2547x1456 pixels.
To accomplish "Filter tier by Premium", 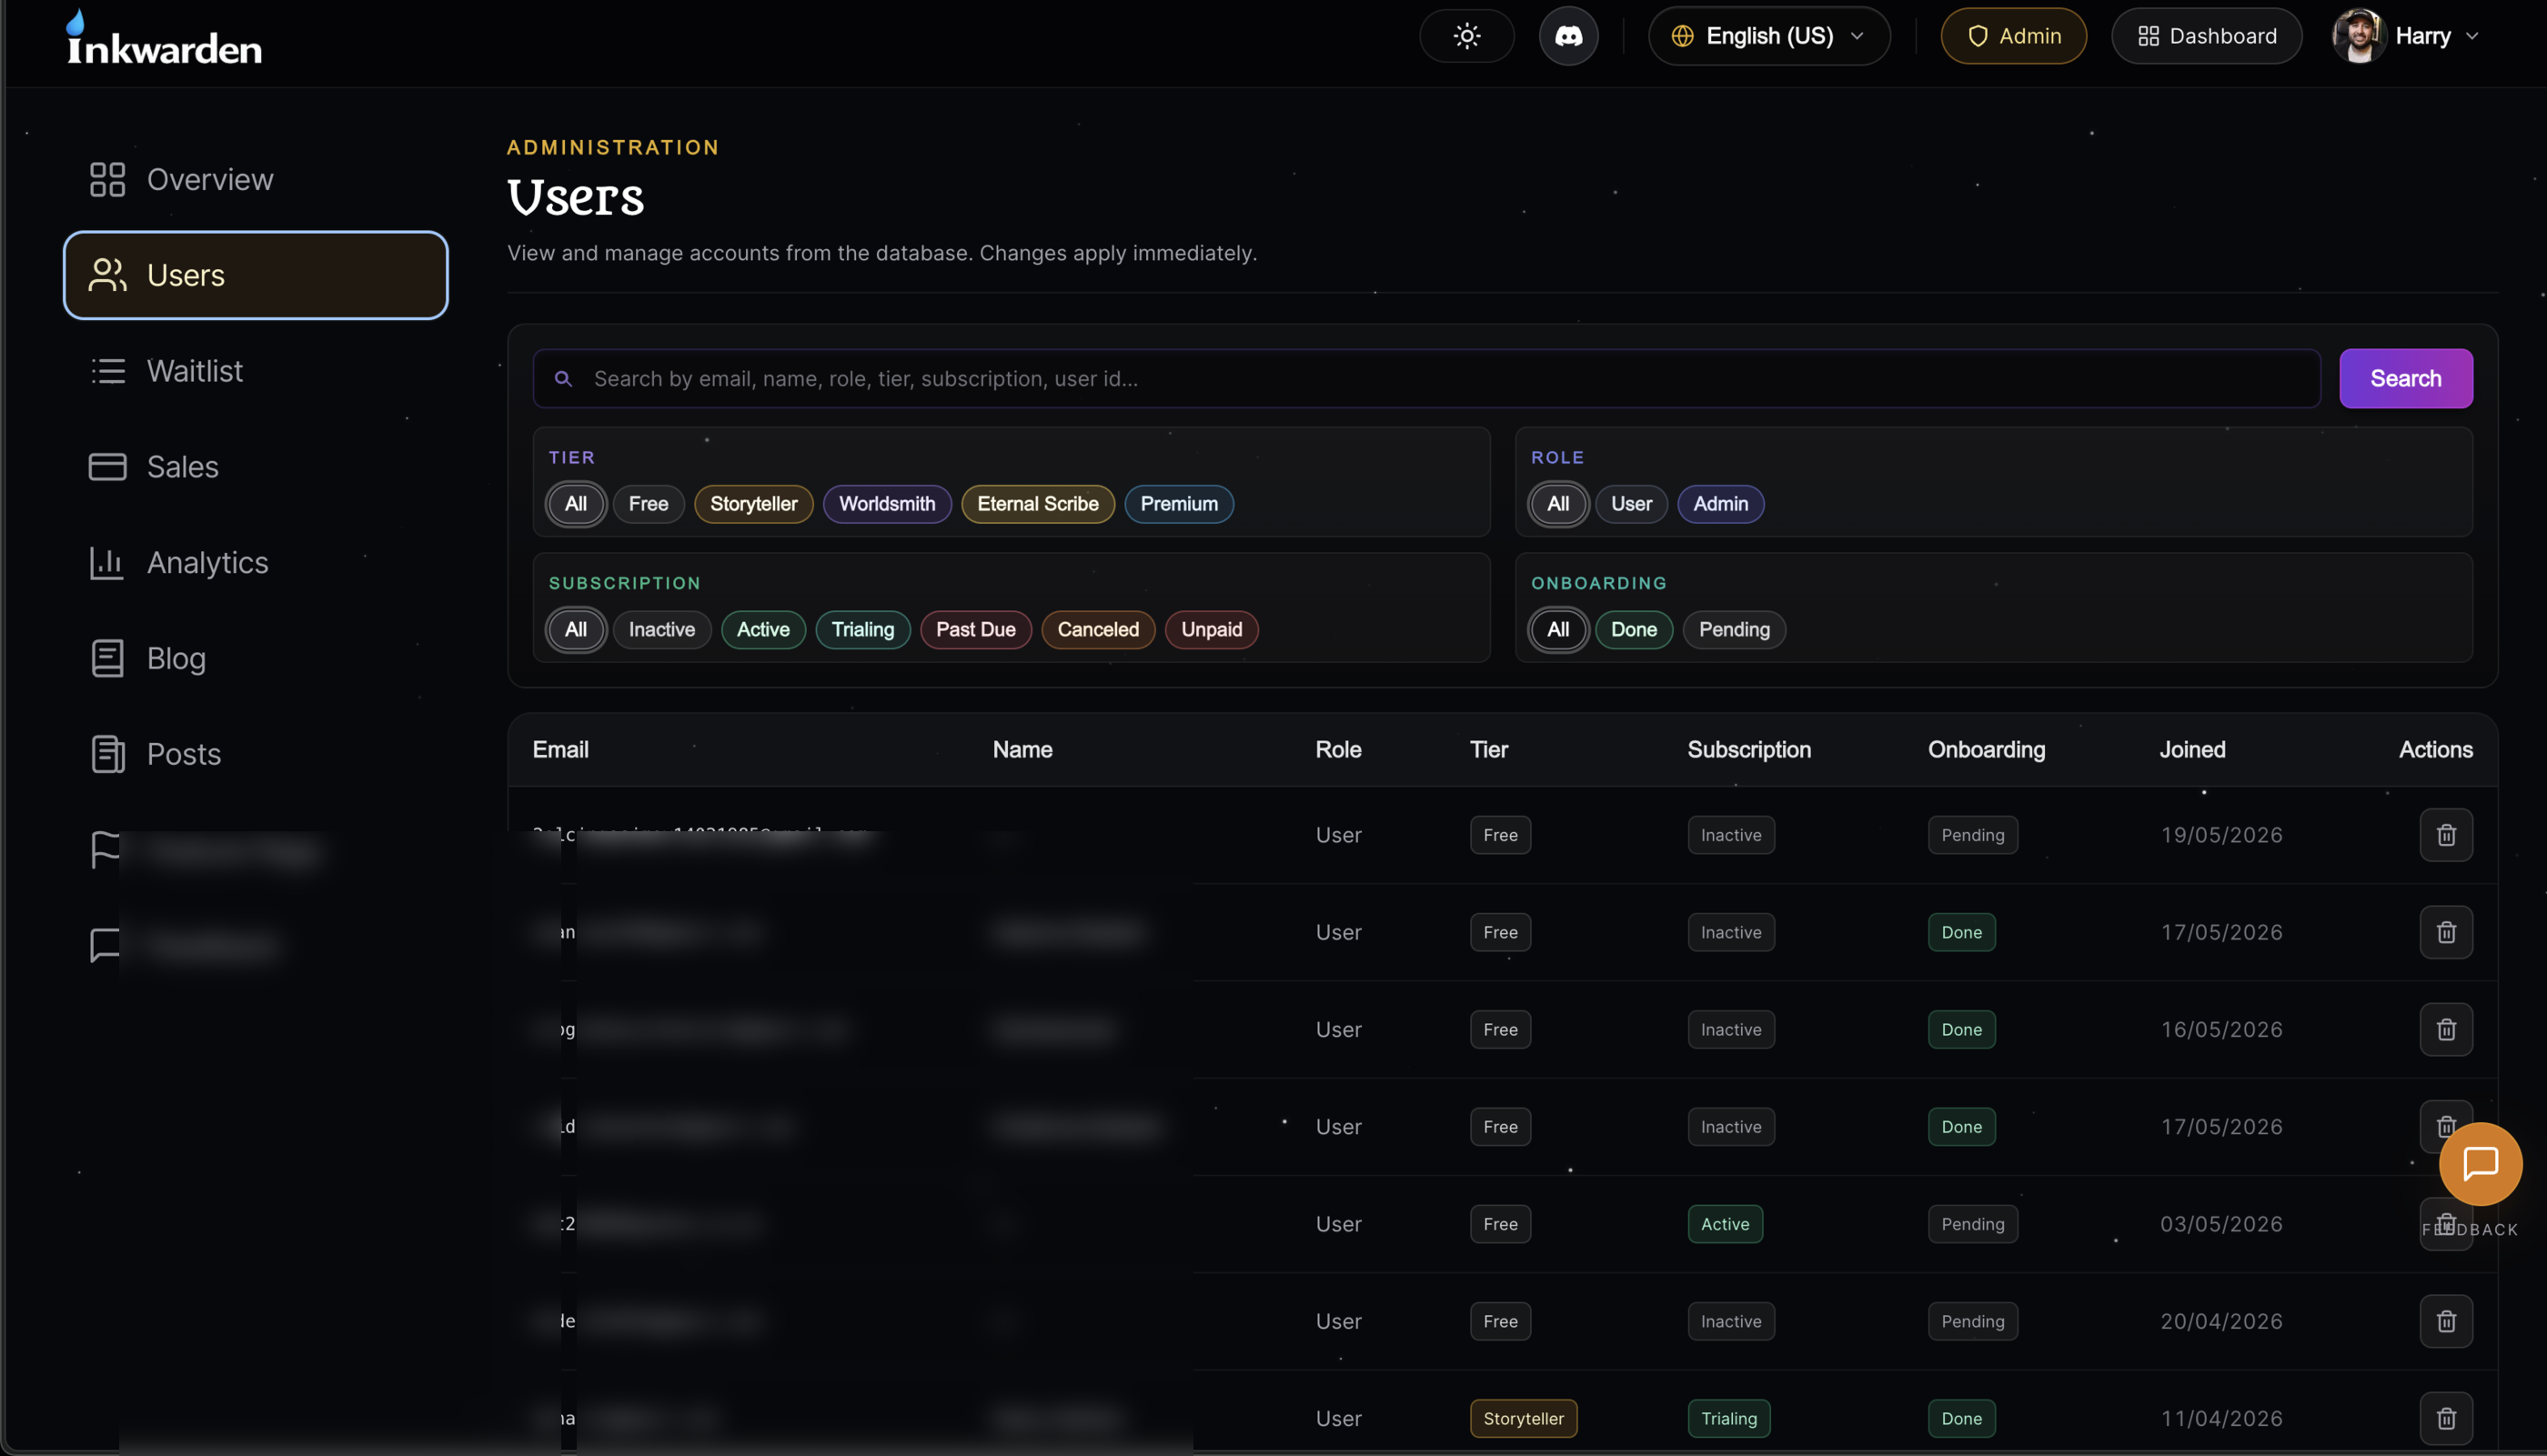I will click(1179, 504).
